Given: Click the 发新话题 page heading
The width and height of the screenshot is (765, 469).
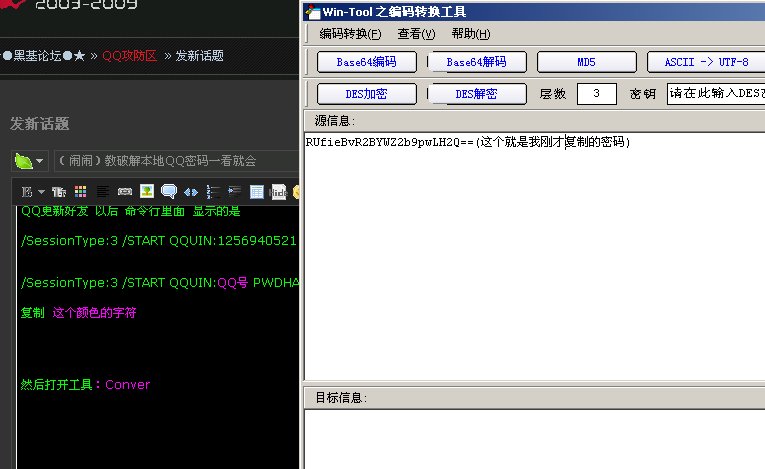Looking at the screenshot, I should (40, 123).
